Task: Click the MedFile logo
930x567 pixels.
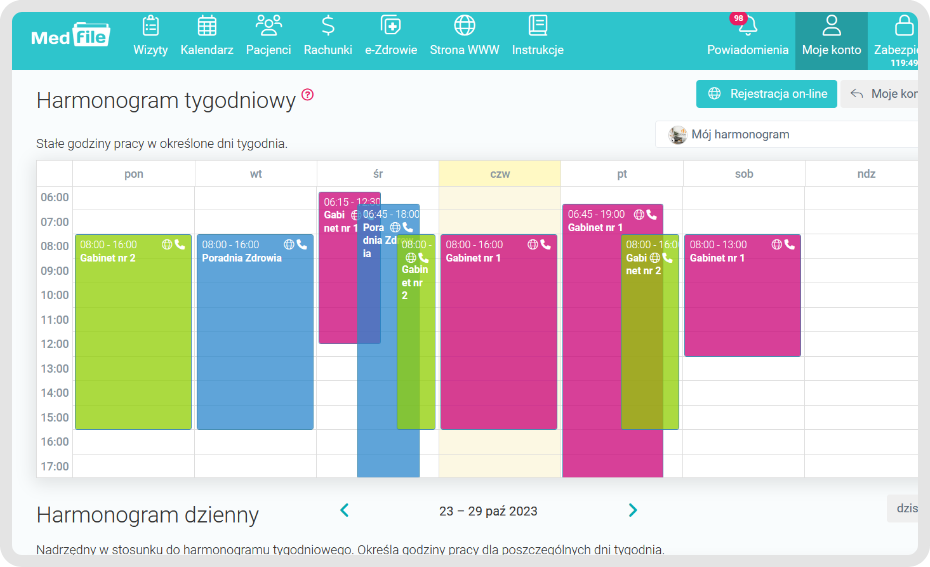Action: pyautogui.click(x=70, y=36)
